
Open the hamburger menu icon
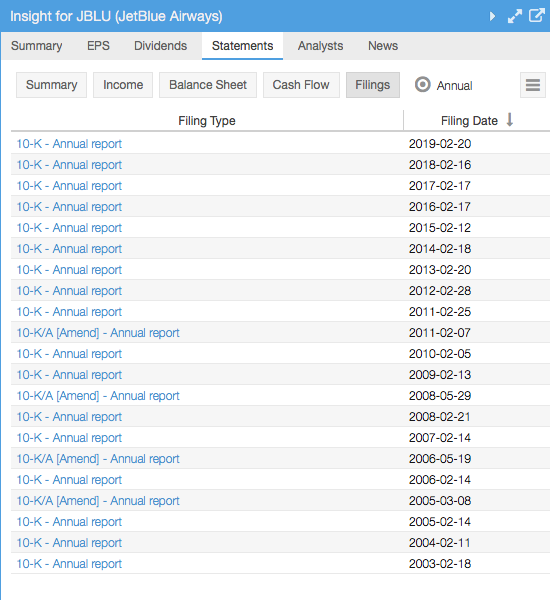(x=533, y=85)
